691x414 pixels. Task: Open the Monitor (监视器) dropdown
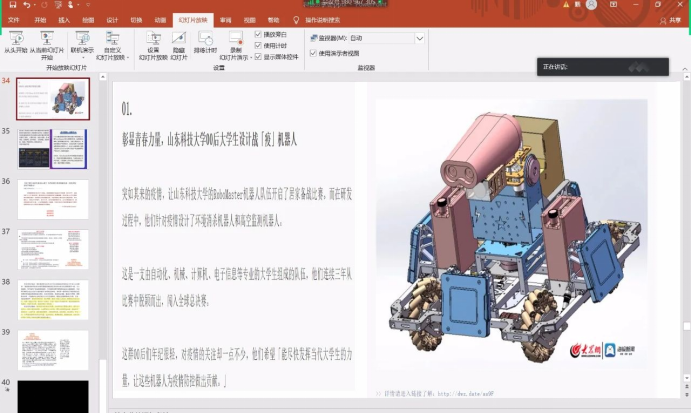[420, 38]
